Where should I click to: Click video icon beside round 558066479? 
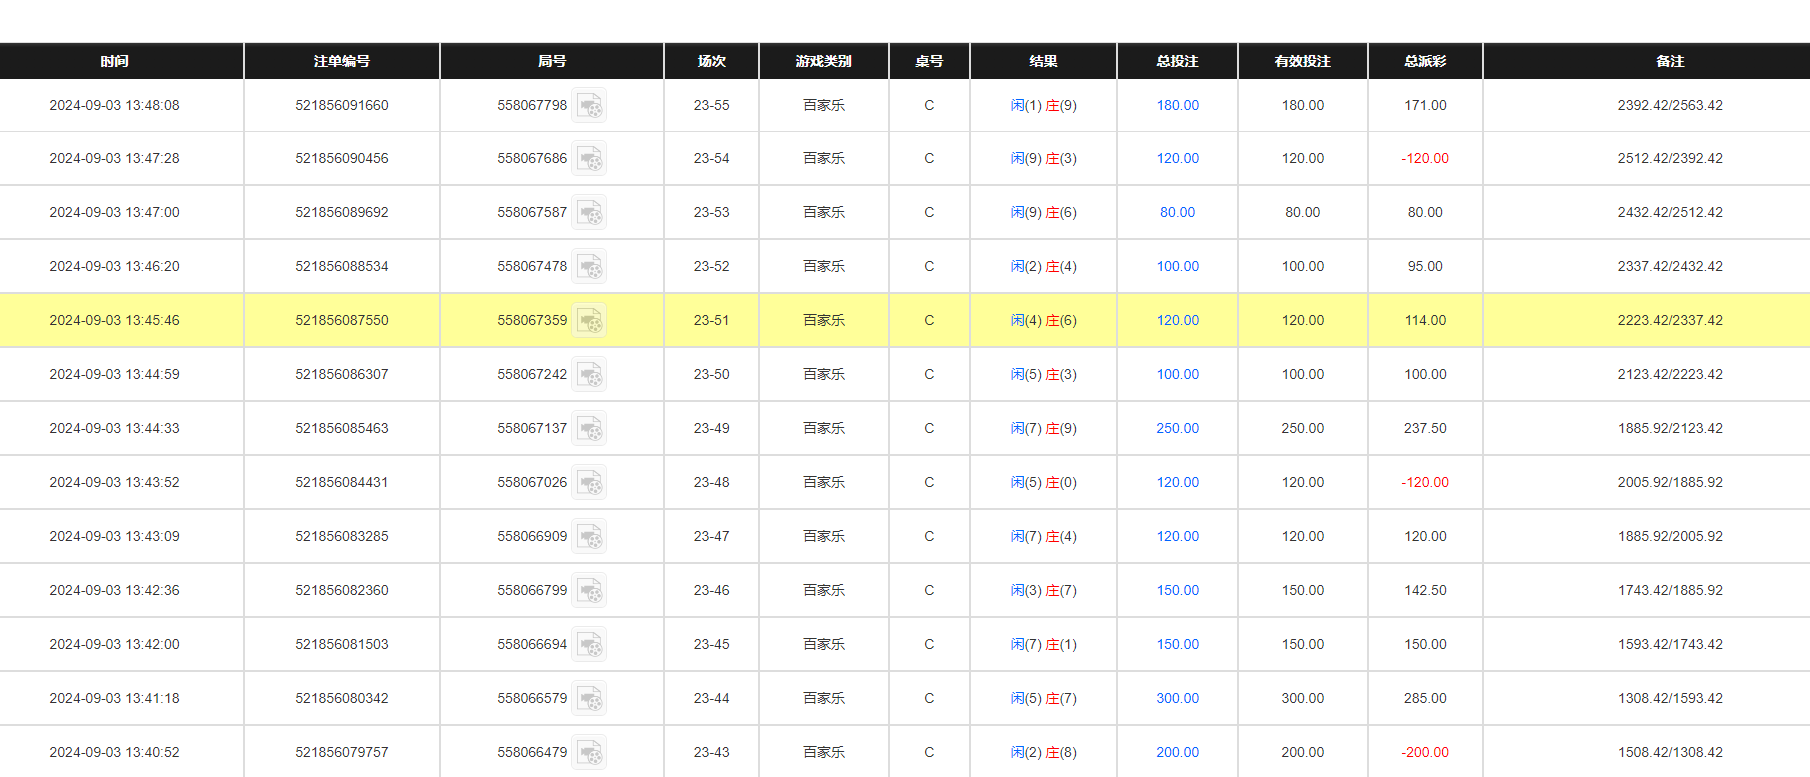[589, 753]
